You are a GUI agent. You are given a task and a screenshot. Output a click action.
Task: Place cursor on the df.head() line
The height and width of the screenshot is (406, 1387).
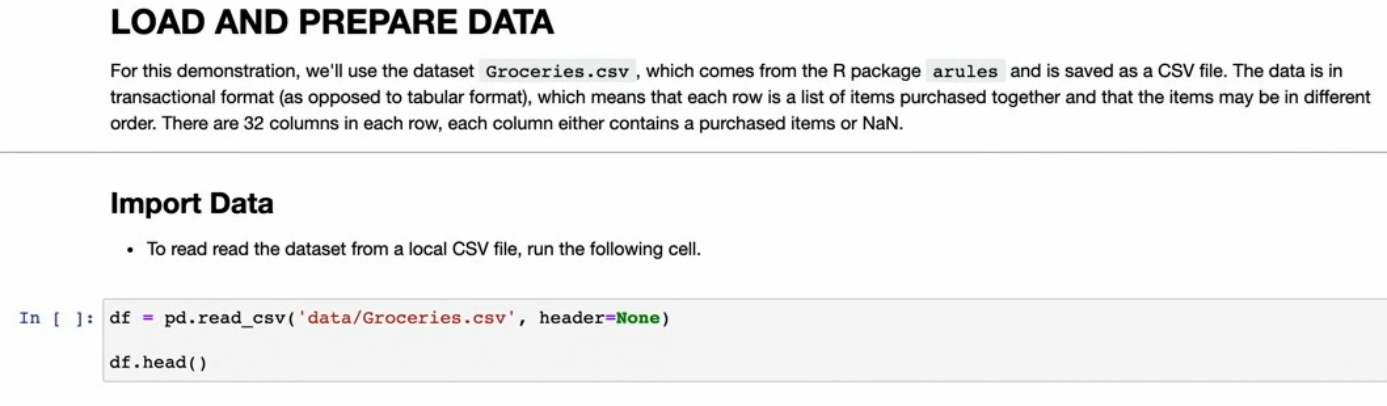[x=158, y=362]
